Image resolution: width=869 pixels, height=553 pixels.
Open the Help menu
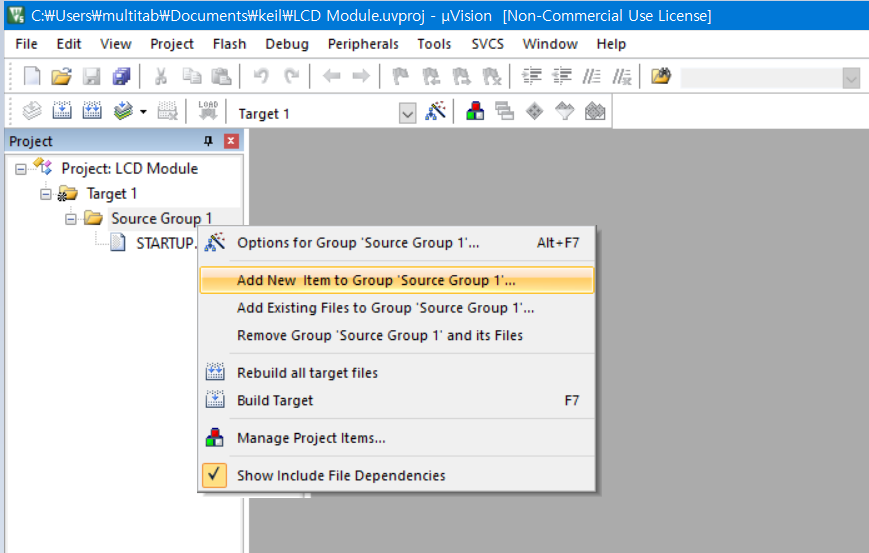click(x=611, y=44)
